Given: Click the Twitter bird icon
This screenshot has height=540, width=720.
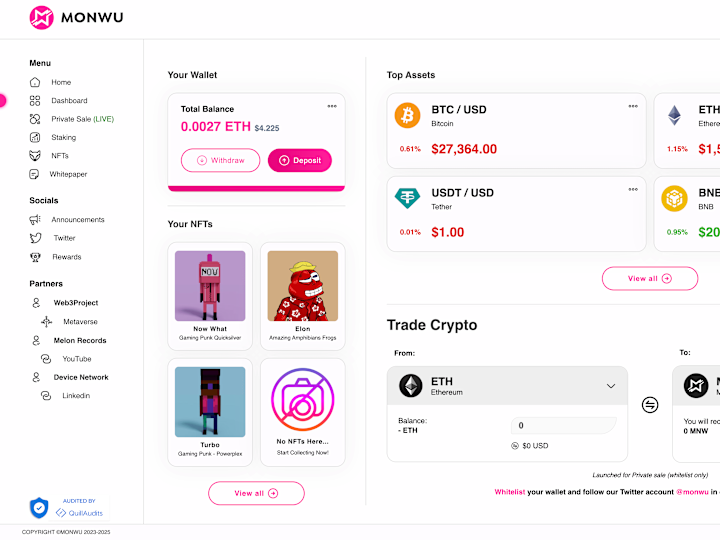Looking at the screenshot, I should tap(35, 238).
